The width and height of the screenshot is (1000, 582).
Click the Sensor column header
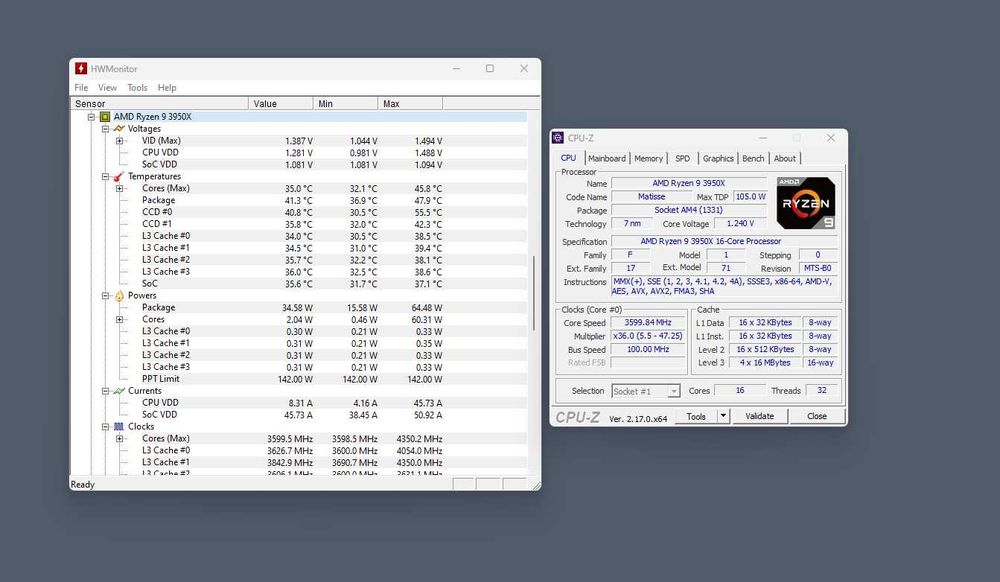pos(159,103)
